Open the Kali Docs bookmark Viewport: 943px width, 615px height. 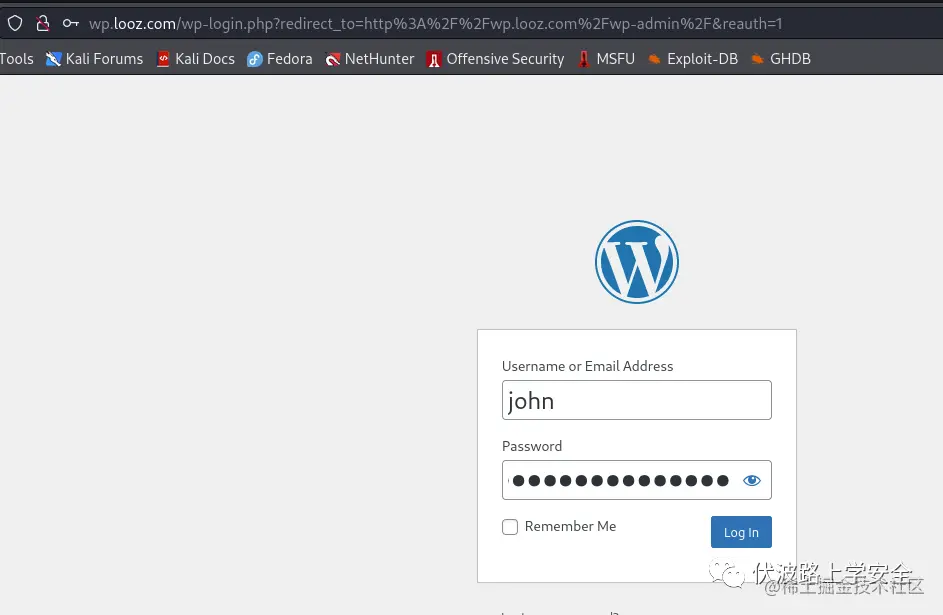(195, 59)
